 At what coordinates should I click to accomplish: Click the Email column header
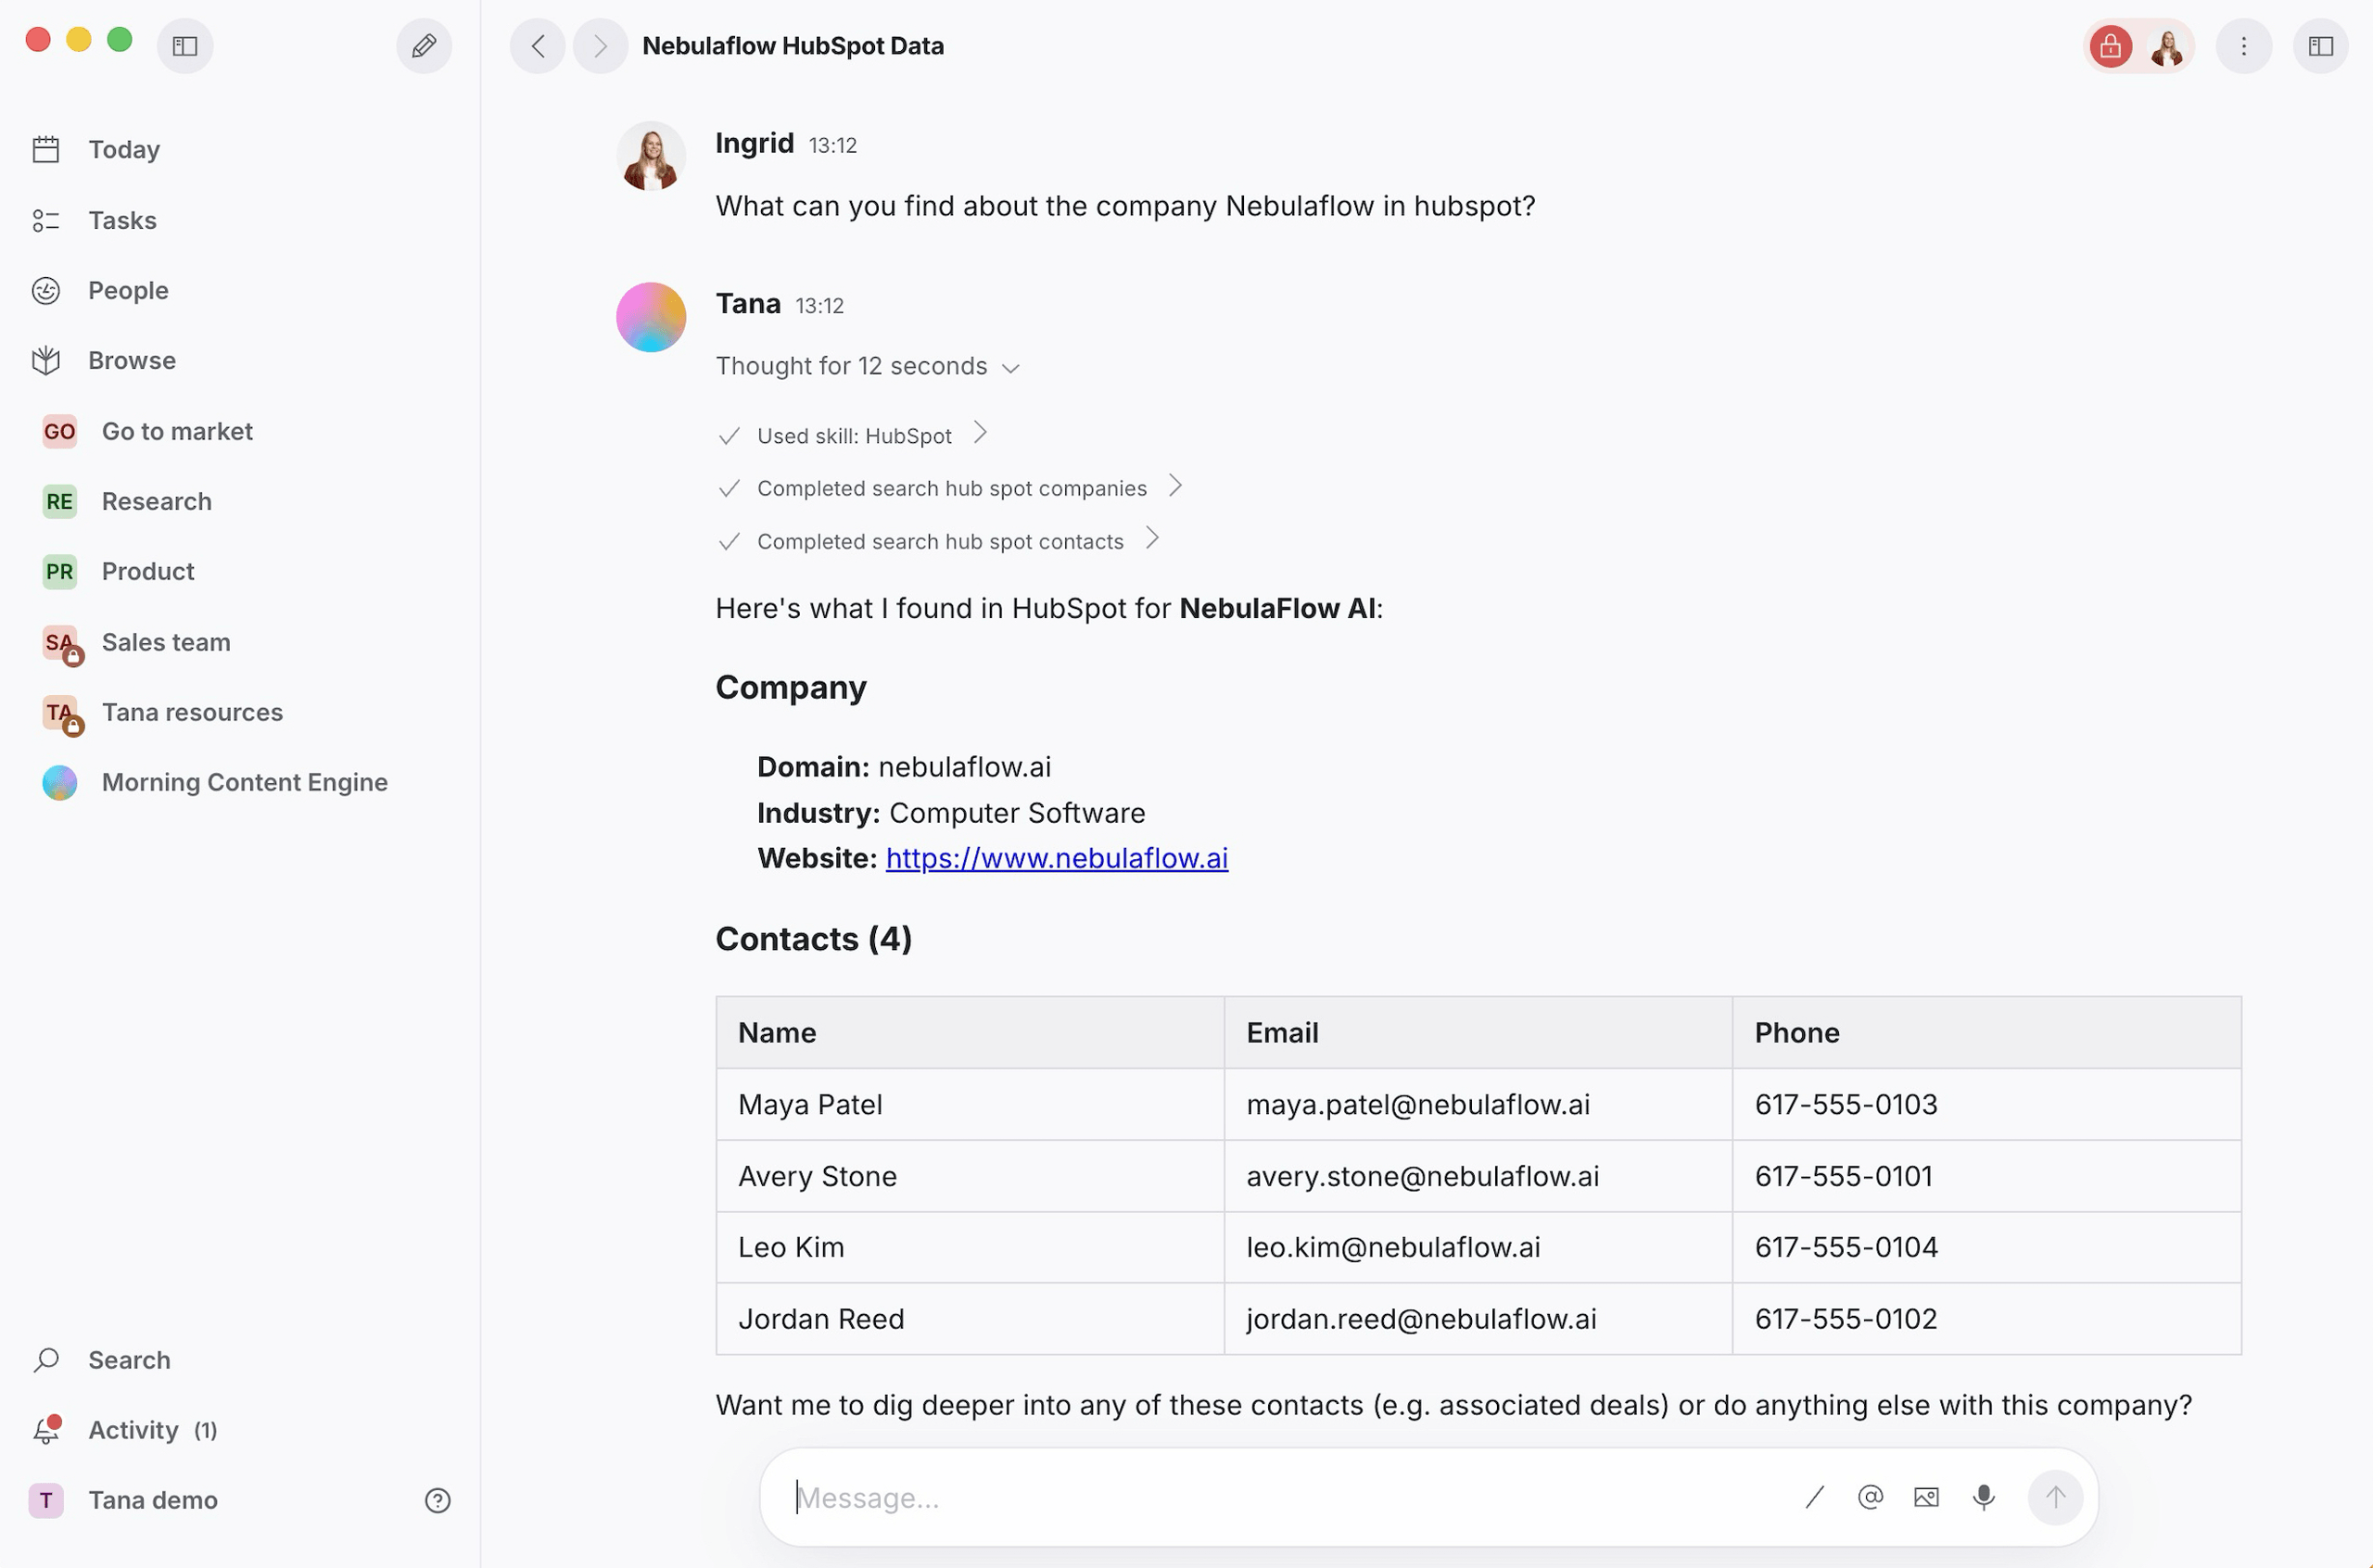(1478, 1032)
